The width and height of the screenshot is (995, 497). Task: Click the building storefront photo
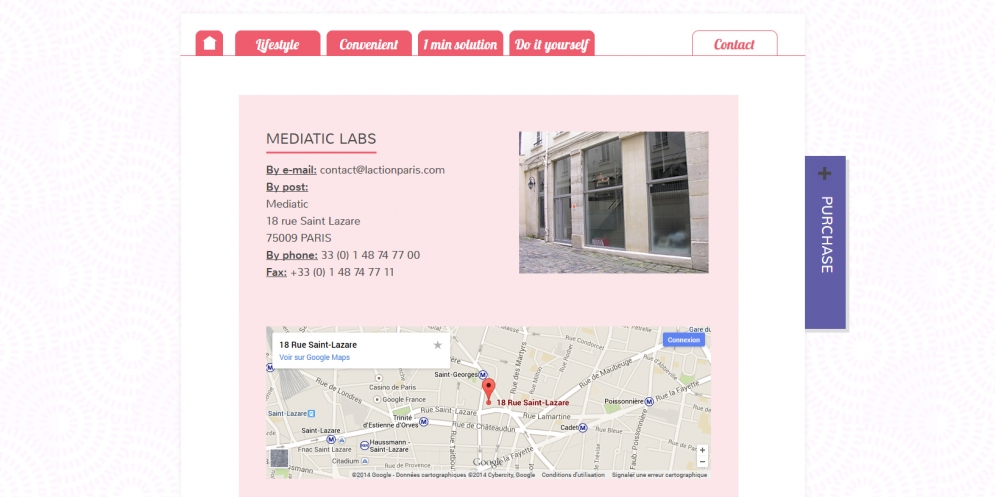(x=614, y=202)
